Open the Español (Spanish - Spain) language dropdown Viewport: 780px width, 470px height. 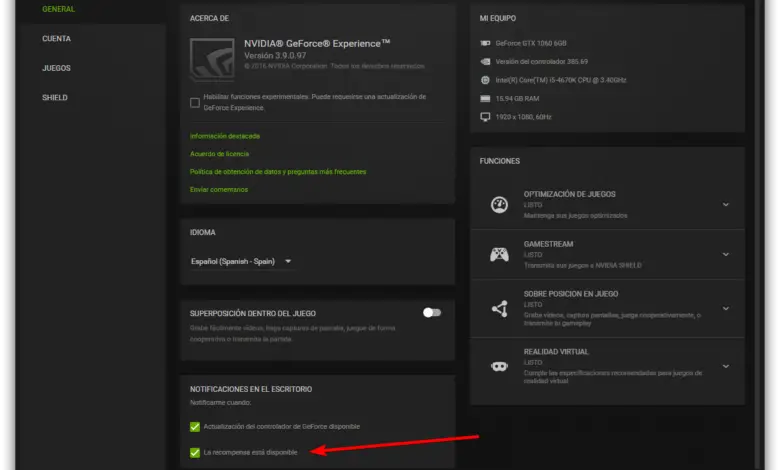pyautogui.click(x=241, y=261)
